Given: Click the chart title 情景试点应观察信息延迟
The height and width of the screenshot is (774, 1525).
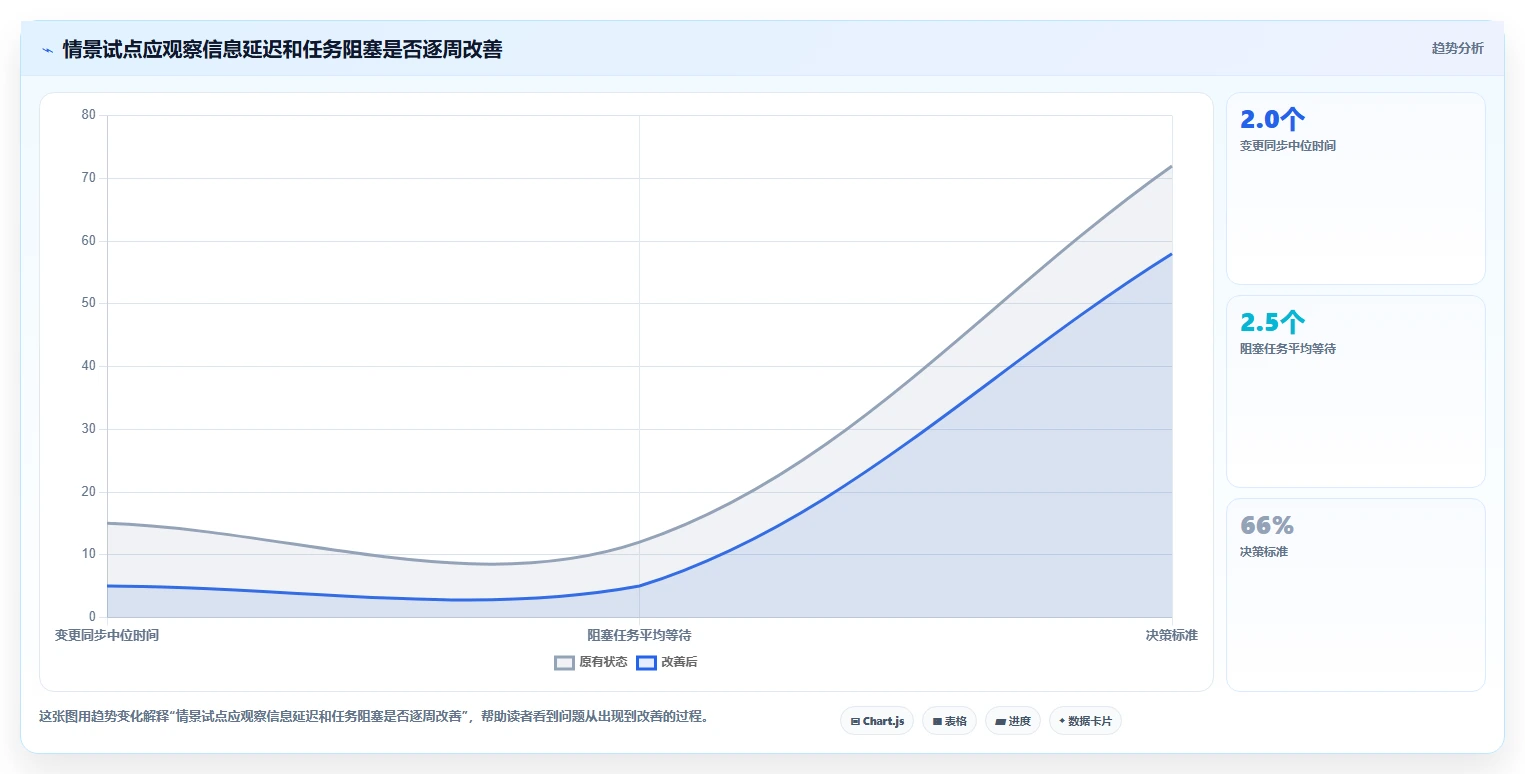Looking at the screenshot, I should tap(282, 50).
